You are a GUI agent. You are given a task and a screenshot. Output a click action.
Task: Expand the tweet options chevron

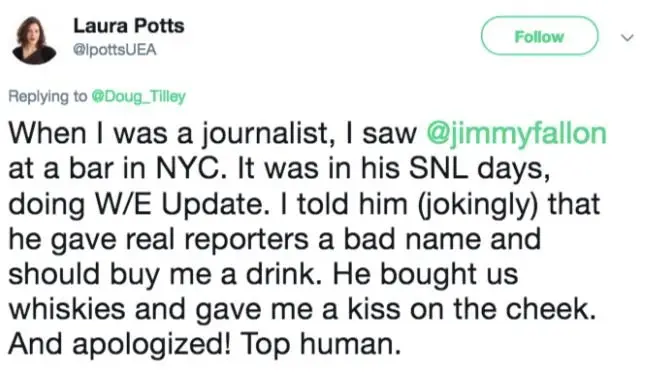pos(627,38)
